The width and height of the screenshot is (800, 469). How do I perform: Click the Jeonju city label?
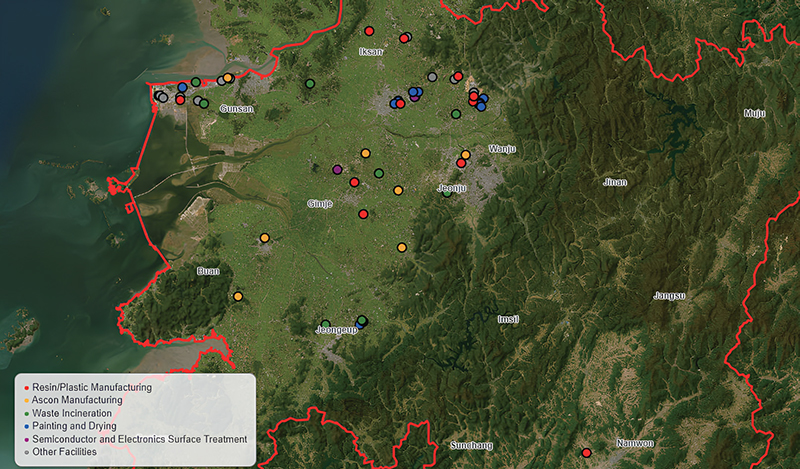point(452,188)
